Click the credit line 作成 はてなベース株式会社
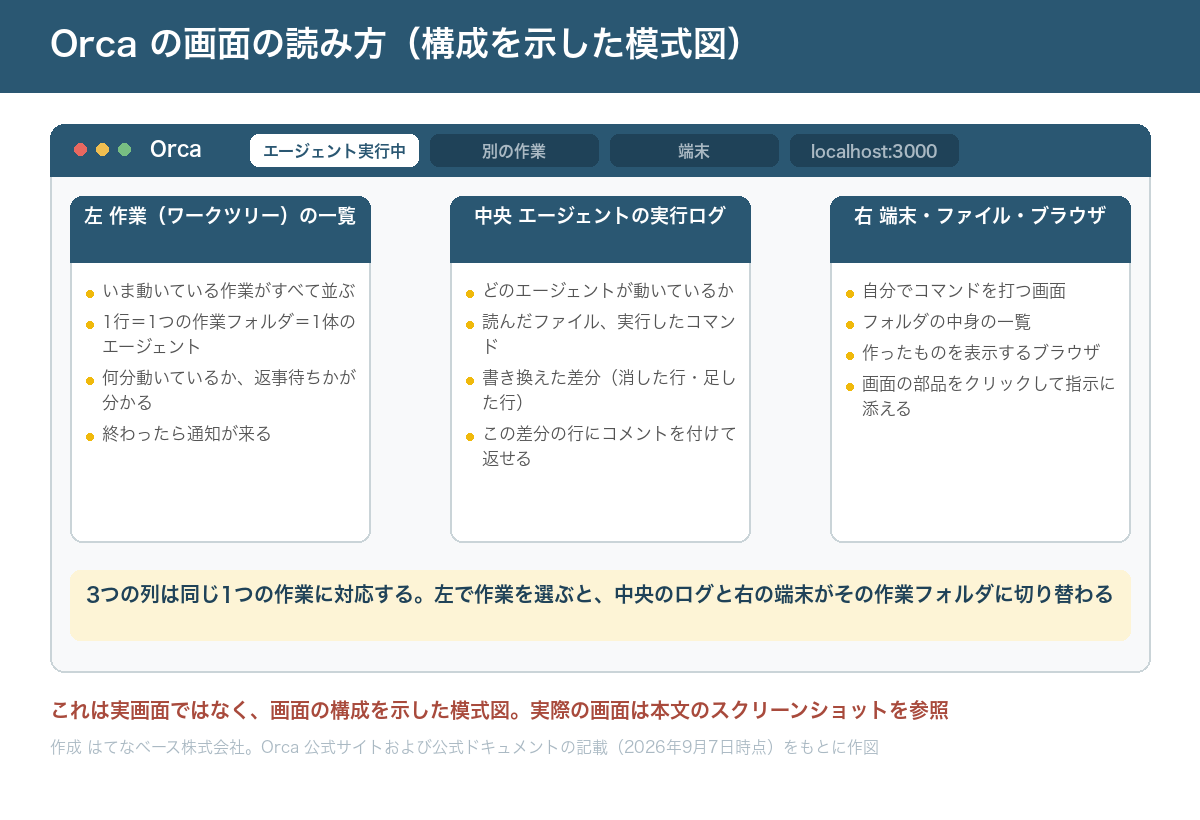The height and width of the screenshot is (820, 1200). (464, 747)
